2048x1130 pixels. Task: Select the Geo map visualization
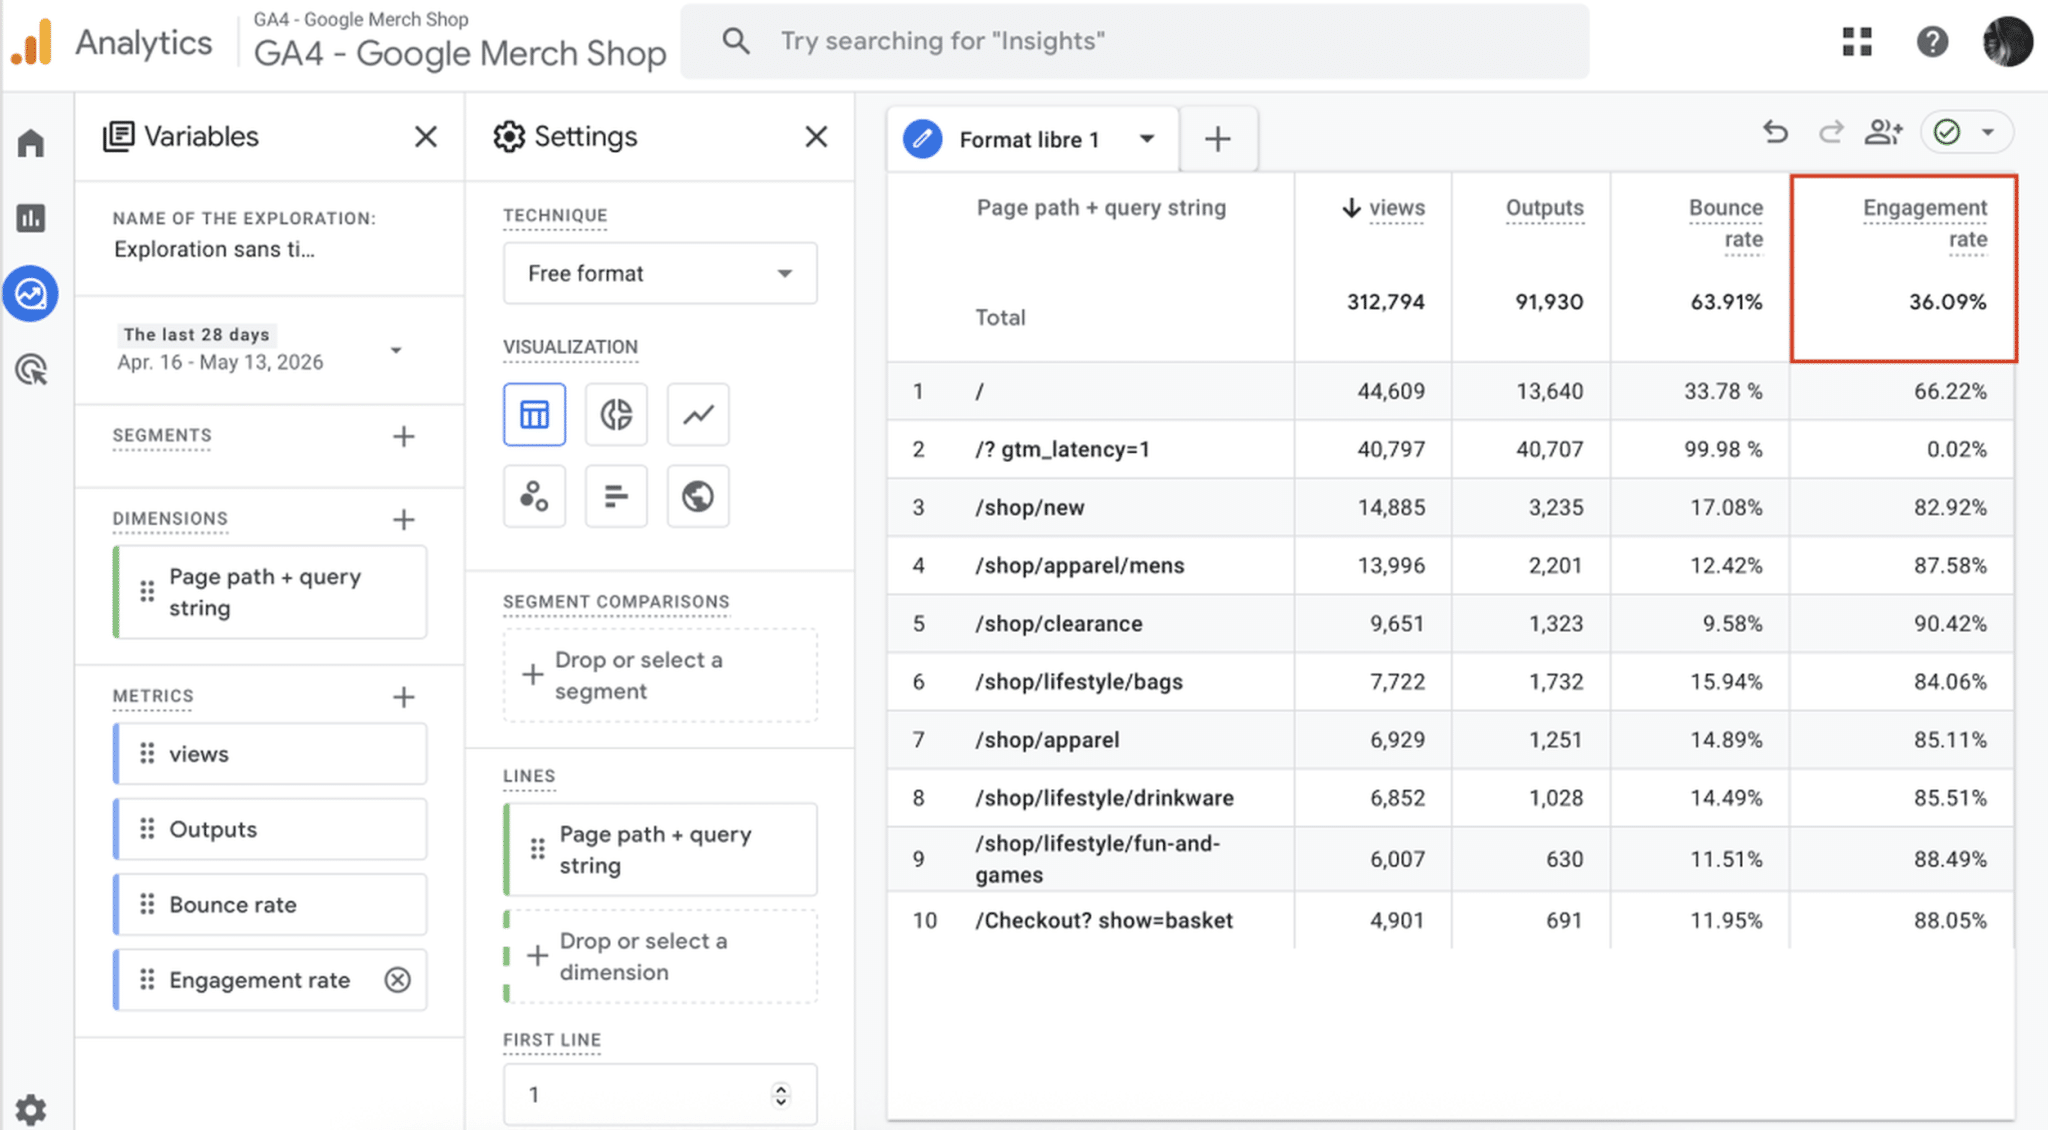(698, 496)
